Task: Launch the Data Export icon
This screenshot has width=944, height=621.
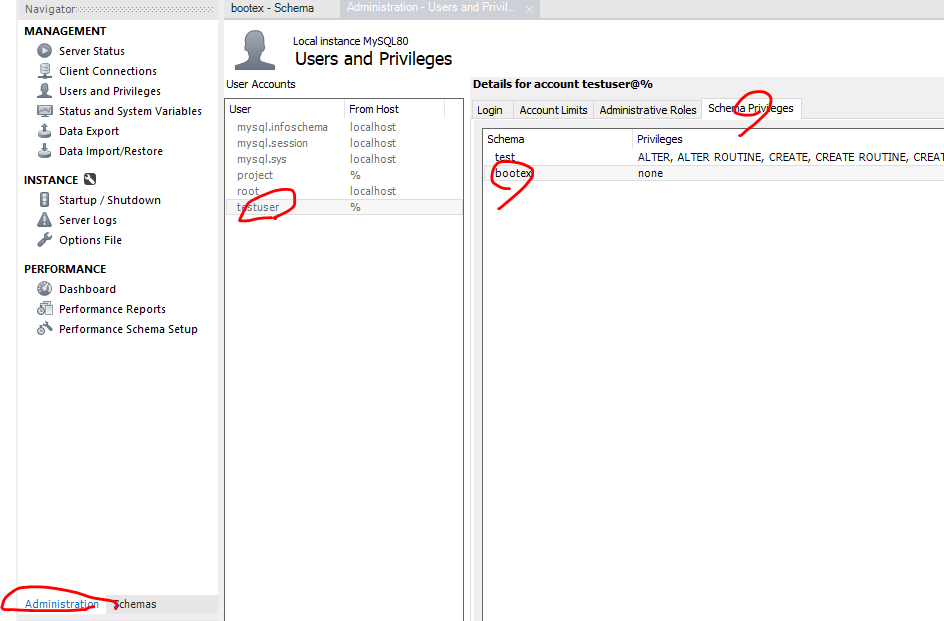Action: click(x=45, y=131)
